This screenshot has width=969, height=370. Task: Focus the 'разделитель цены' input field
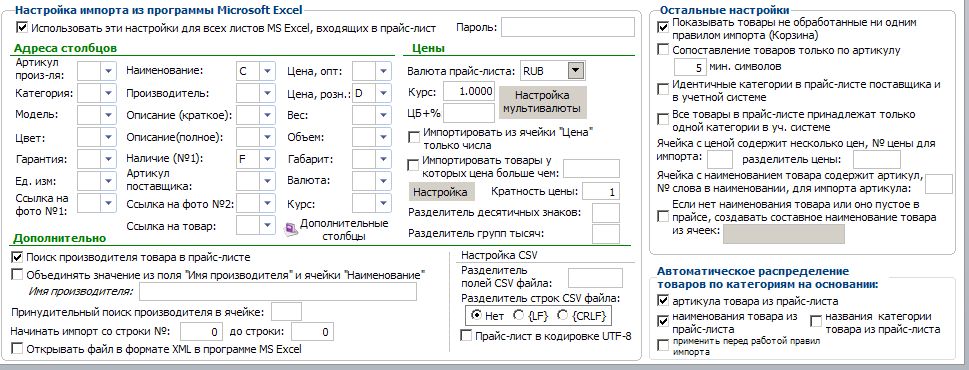click(876, 159)
